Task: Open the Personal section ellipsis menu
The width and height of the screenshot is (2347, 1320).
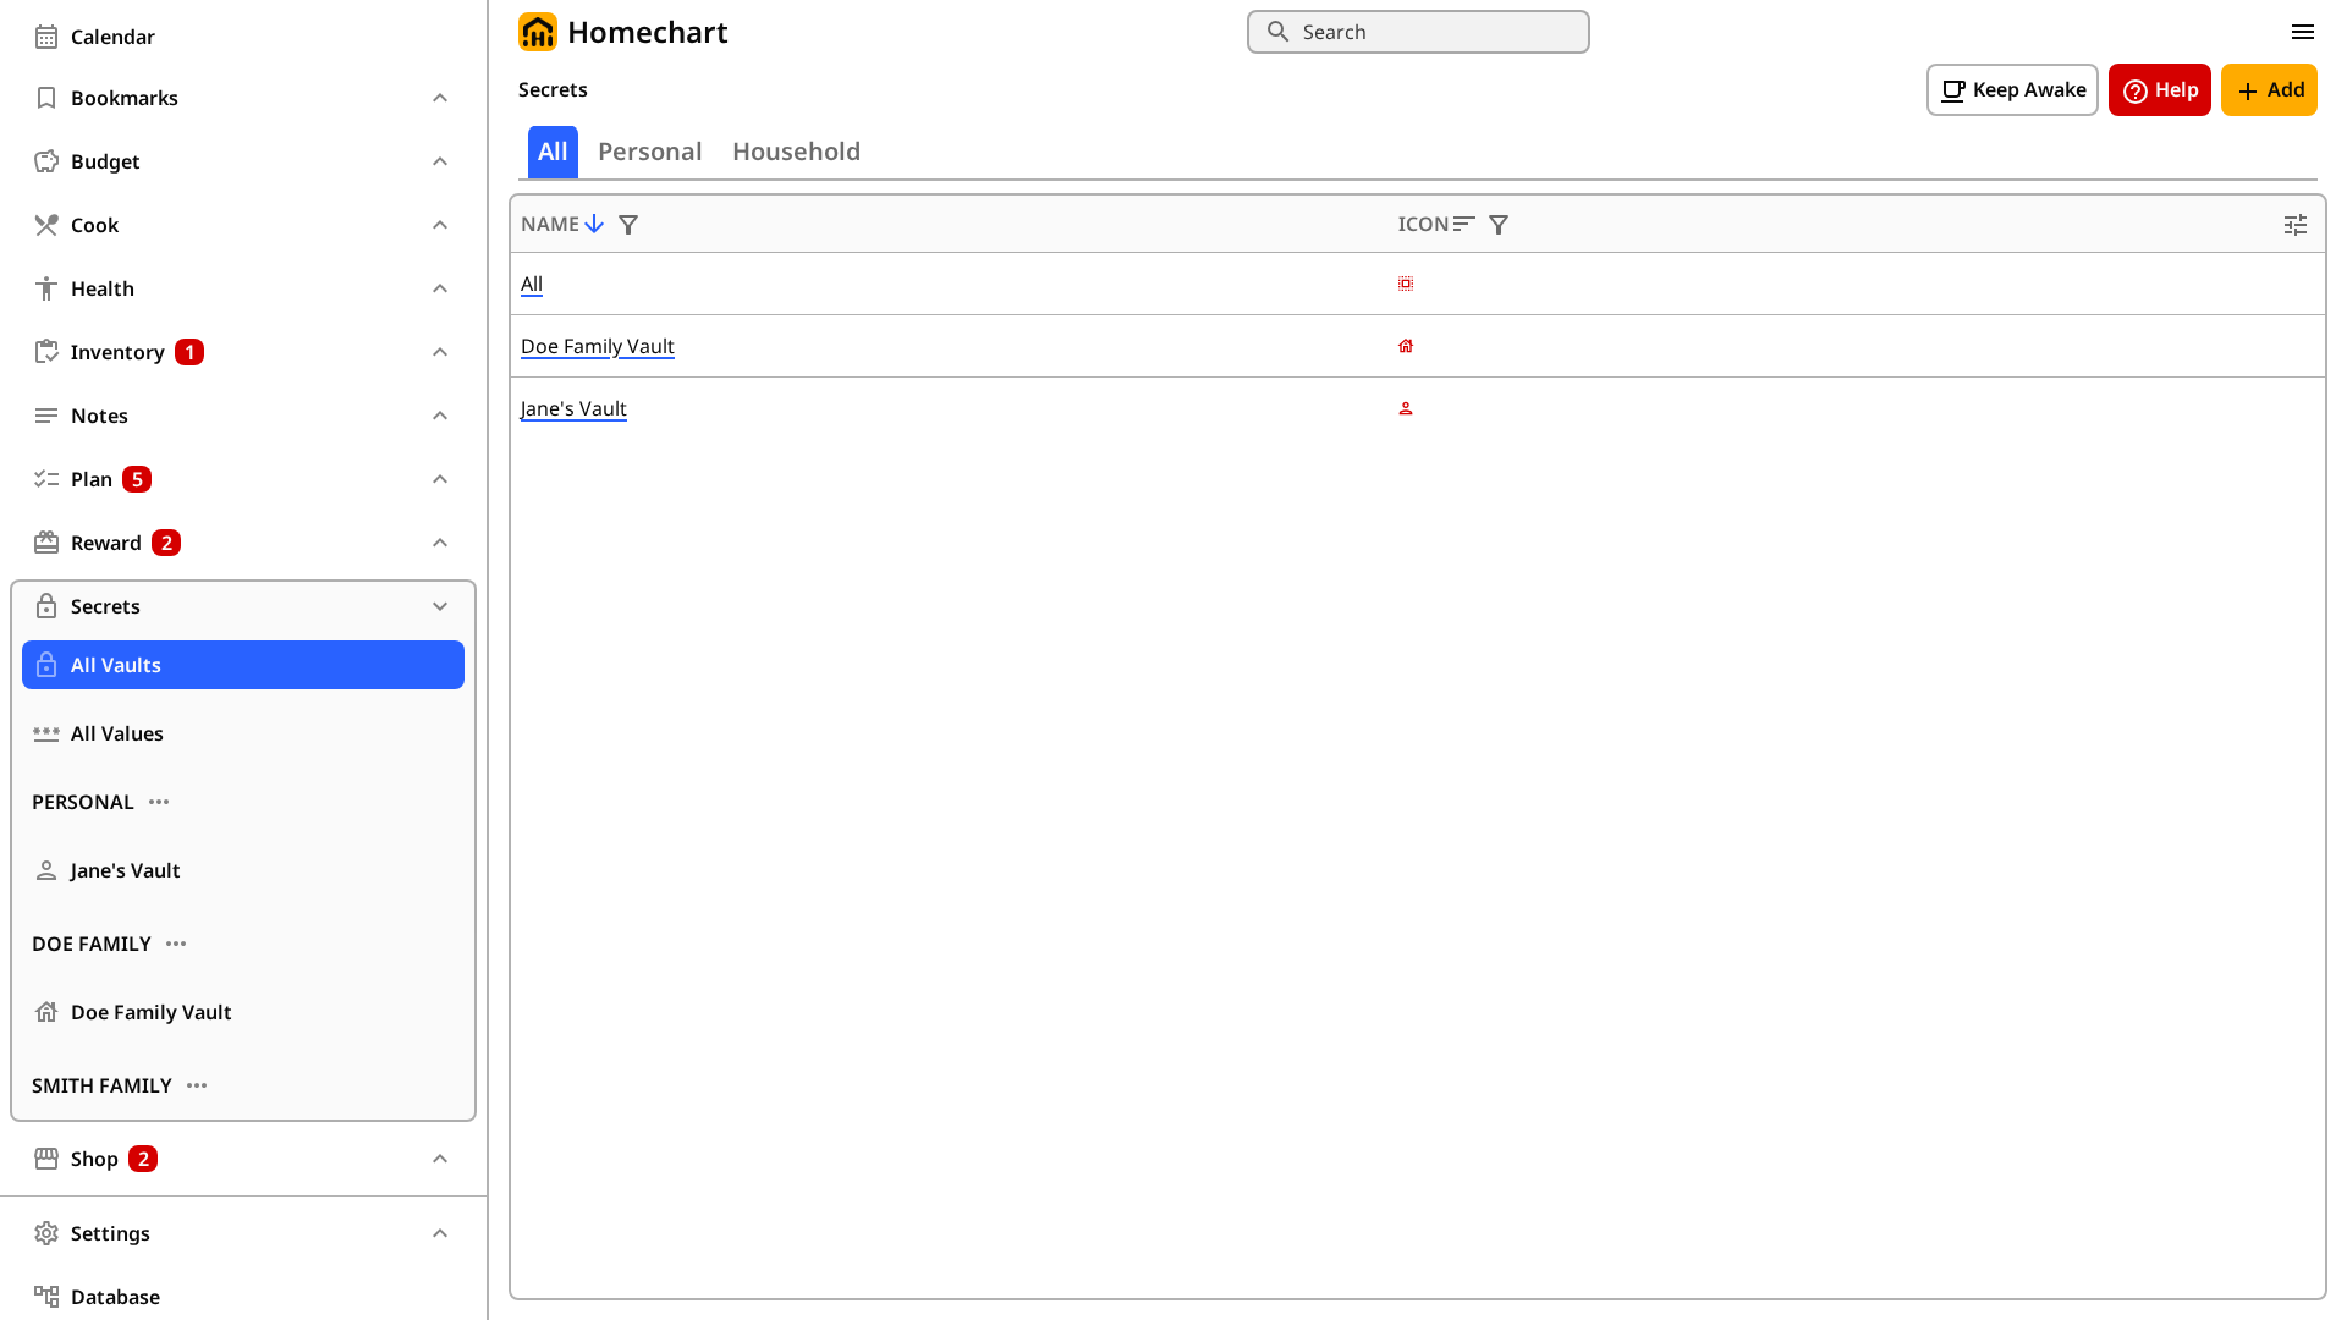Action: (159, 802)
